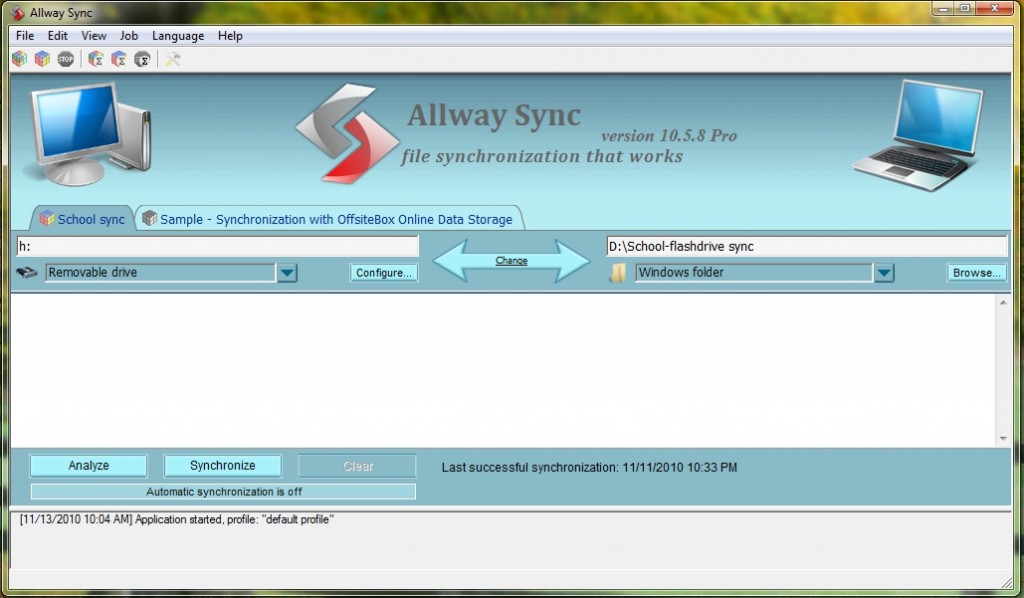1024x598 pixels.
Task: Click the results pane scrollbar up arrow
Action: [1003, 302]
